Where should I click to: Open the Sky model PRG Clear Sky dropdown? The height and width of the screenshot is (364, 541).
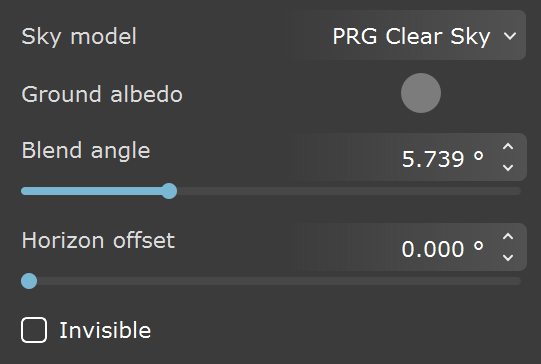[x=407, y=35]
